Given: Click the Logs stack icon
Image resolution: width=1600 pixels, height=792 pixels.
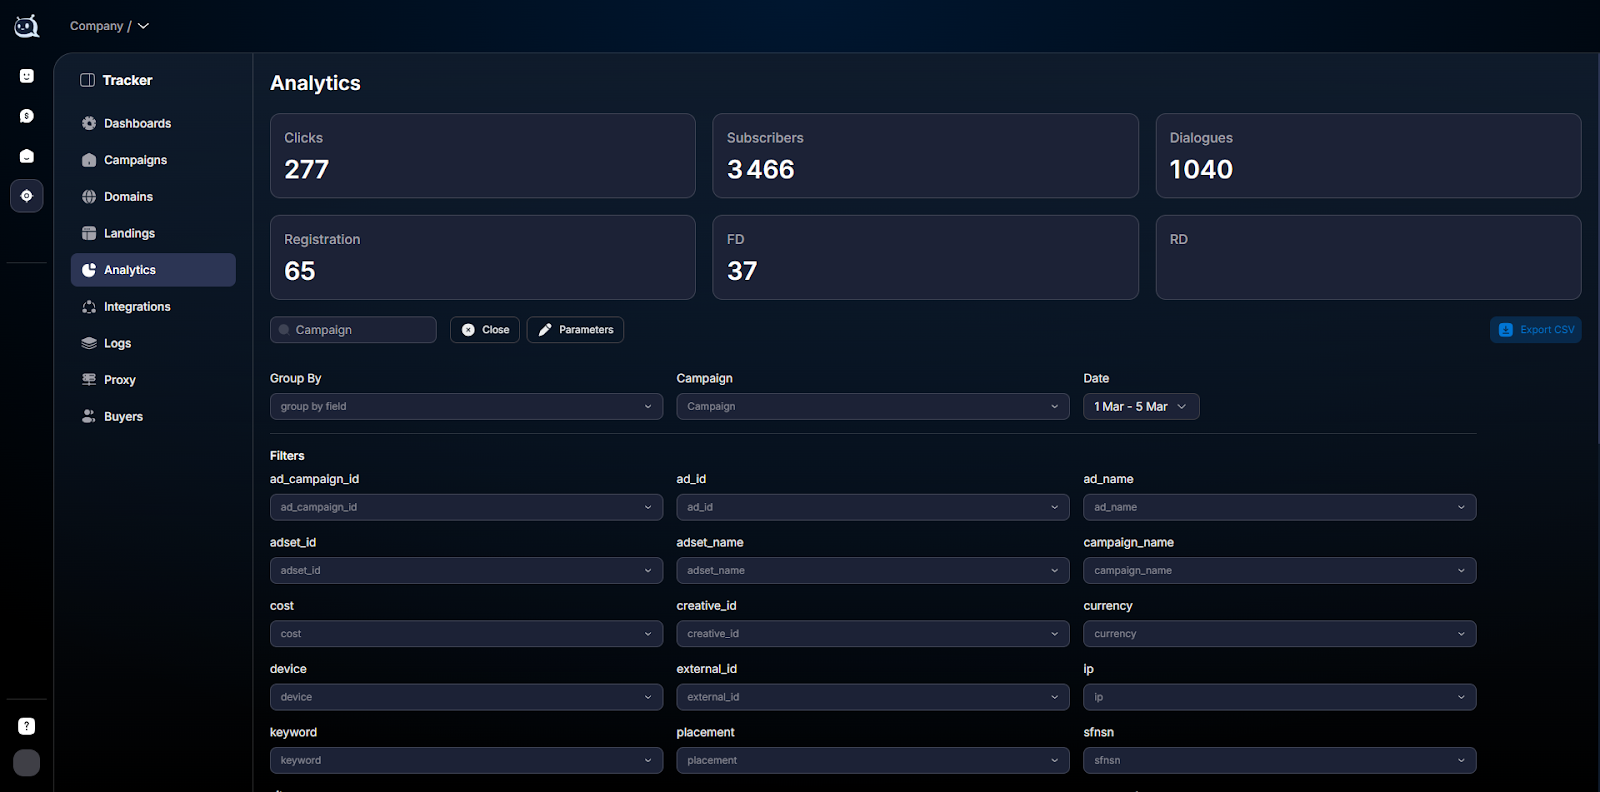Looking at the screenshot, I should (x=89, y=343).
